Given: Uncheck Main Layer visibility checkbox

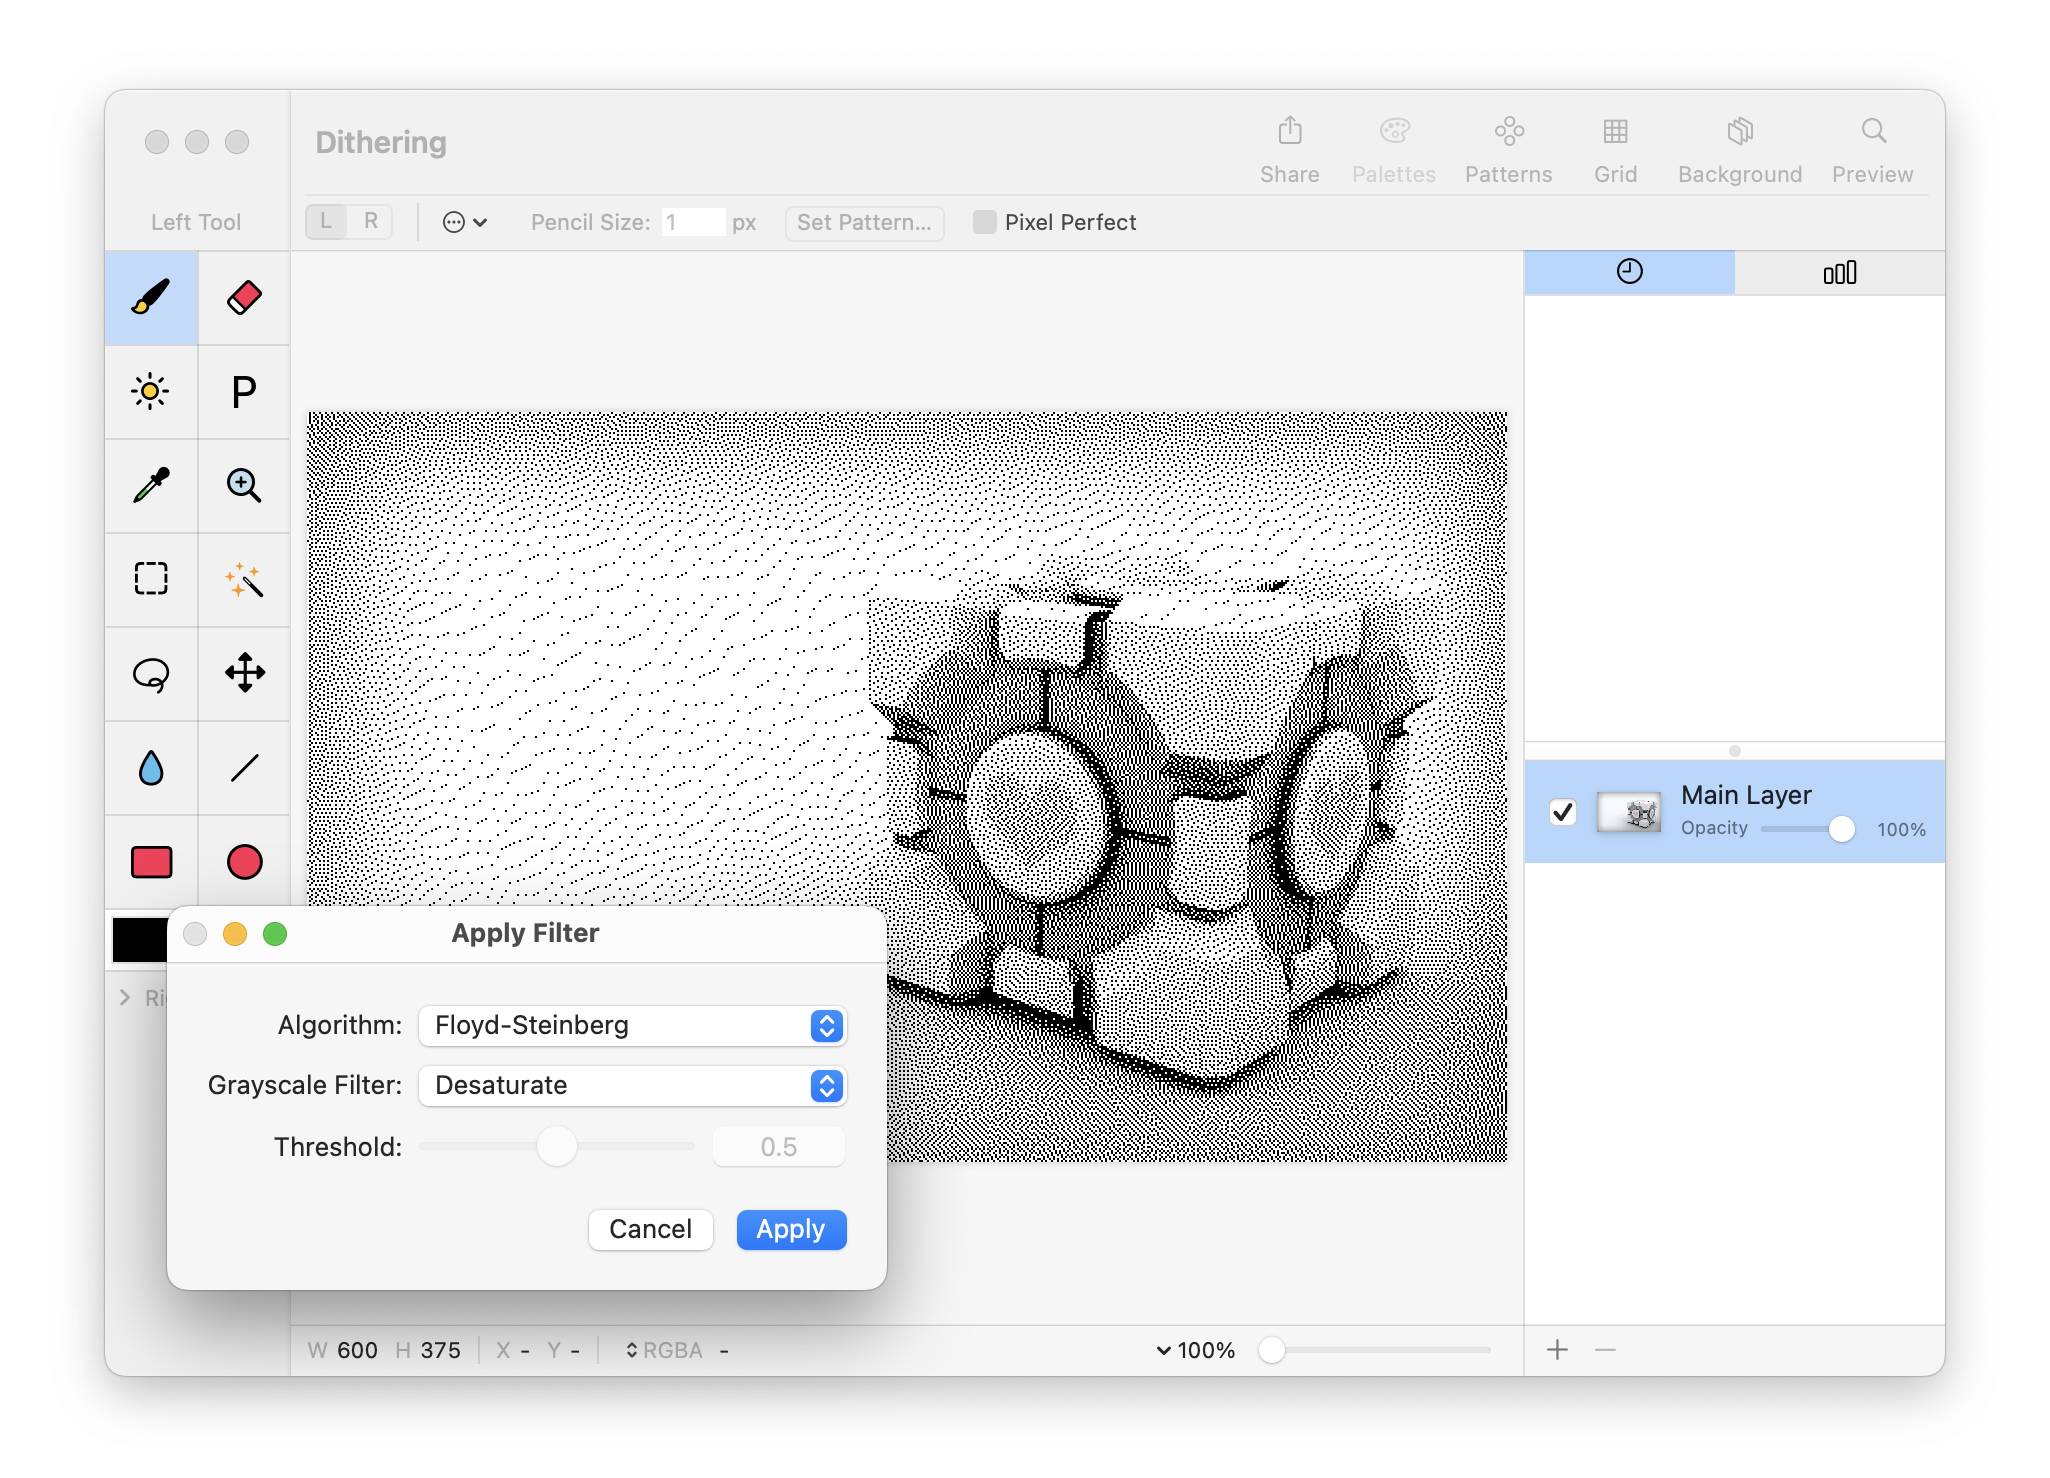Looking at the screenshot, I should click(1563, 812).
